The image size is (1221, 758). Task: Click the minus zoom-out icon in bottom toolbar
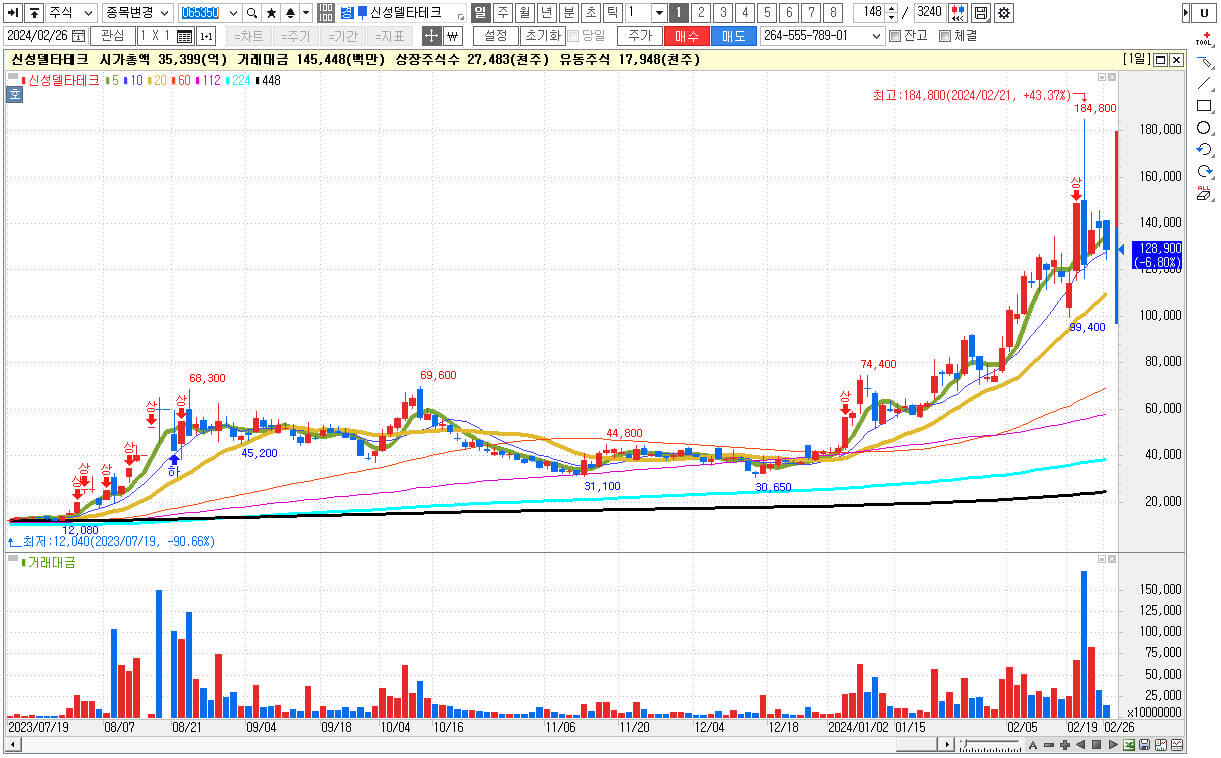[1049, 745]
